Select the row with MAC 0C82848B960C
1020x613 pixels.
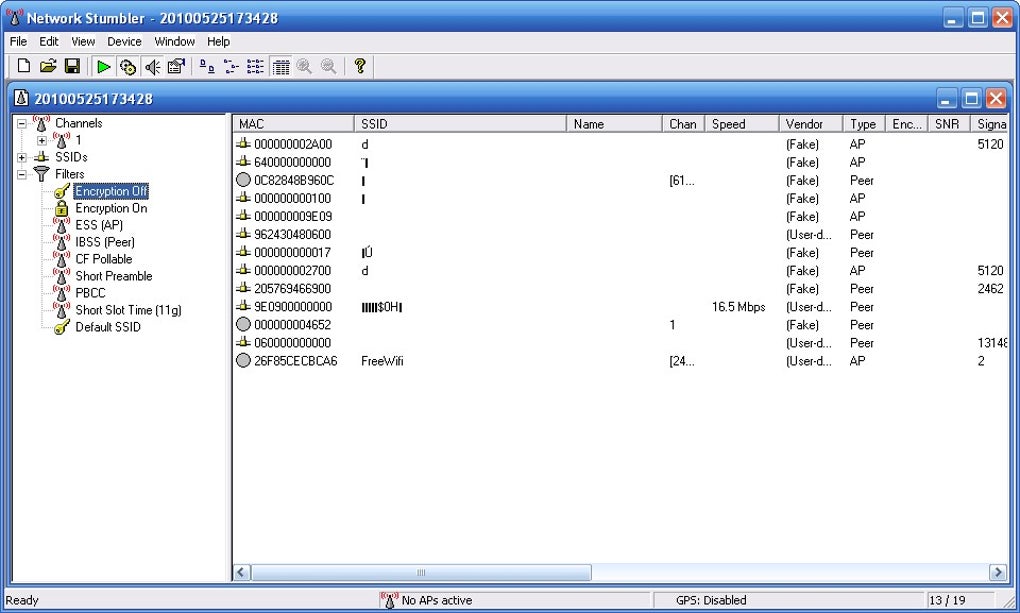[294, 180]
